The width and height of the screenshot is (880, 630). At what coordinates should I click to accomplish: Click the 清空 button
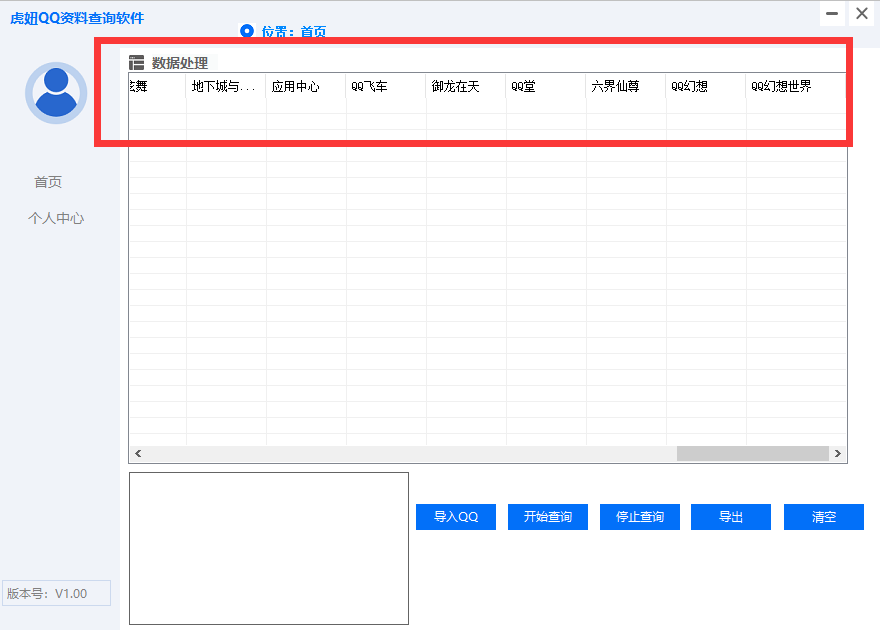824,517
